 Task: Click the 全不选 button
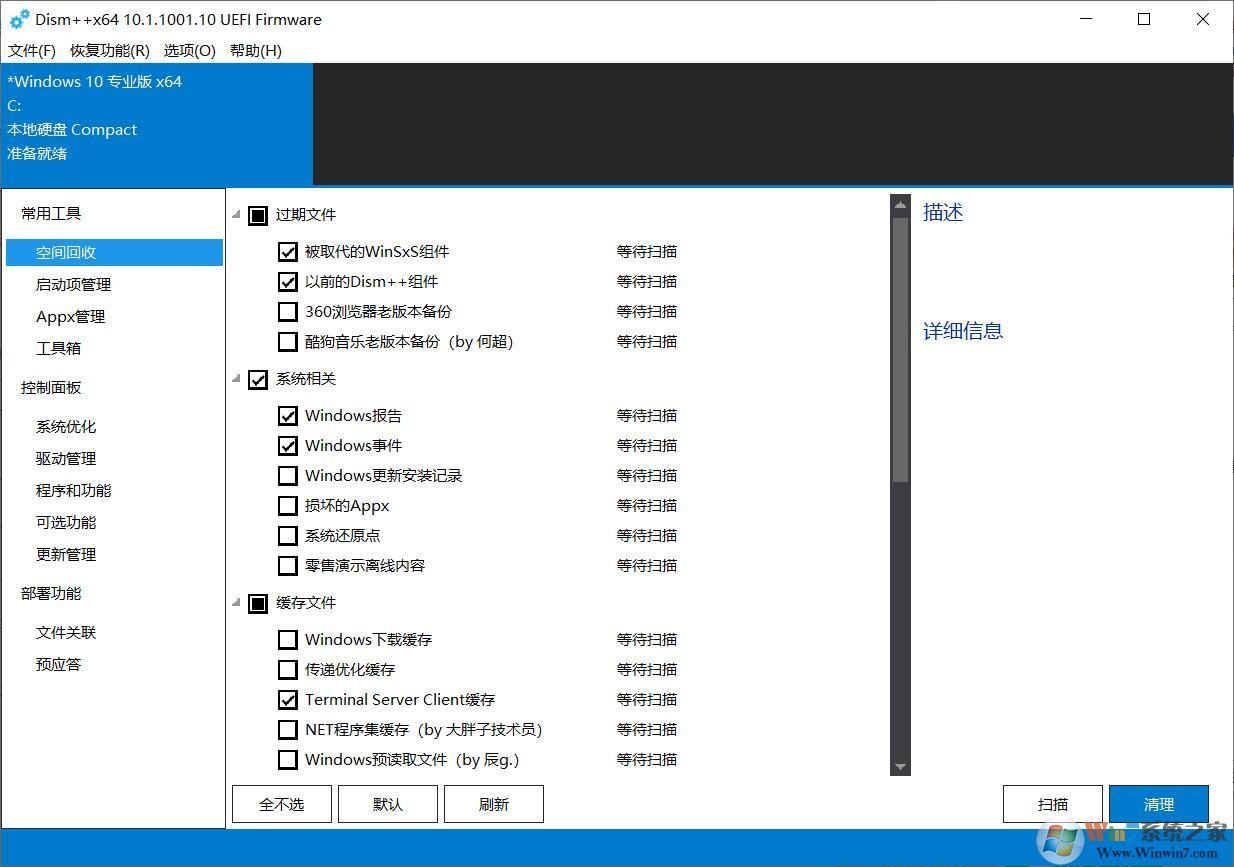[x=281, y=803]
